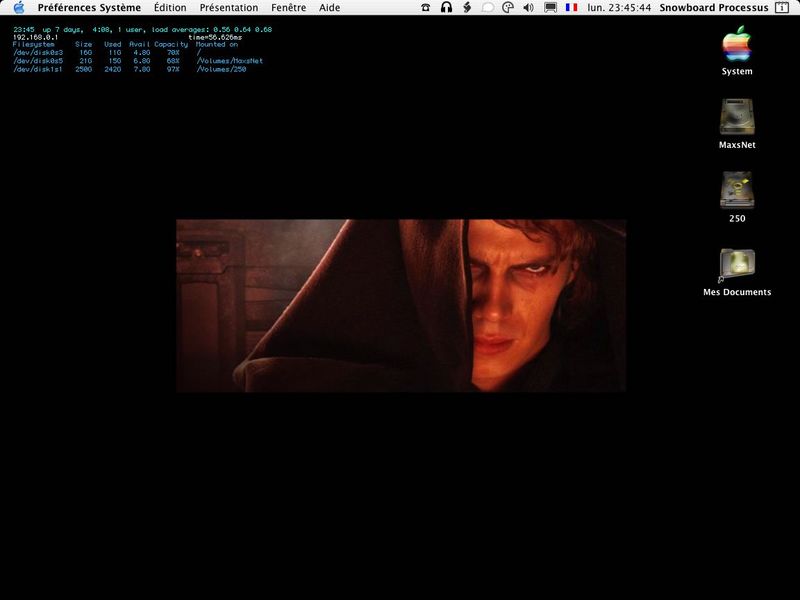Click the /Volumes/250 mount path text
The width and height of the screenshot is (800, 600).
pos(221,69)
